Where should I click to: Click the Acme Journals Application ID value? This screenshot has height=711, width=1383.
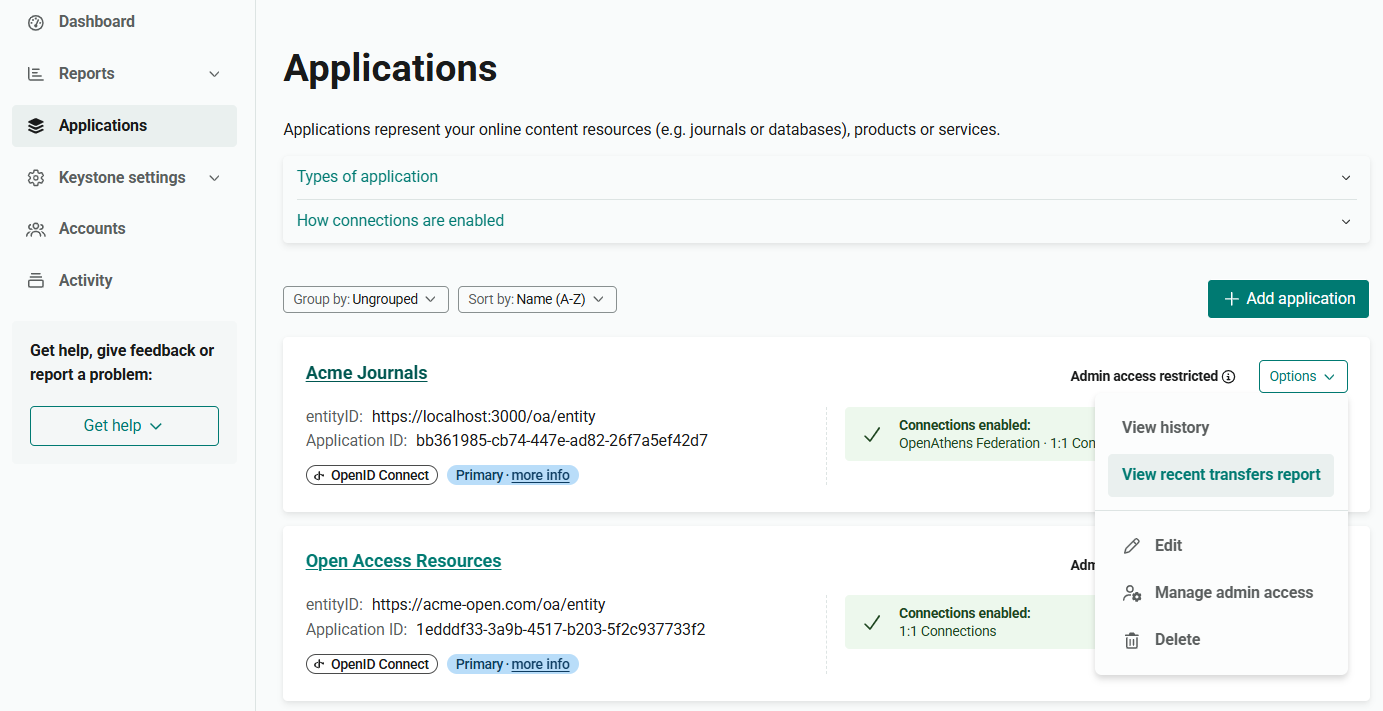click(562, 441)
